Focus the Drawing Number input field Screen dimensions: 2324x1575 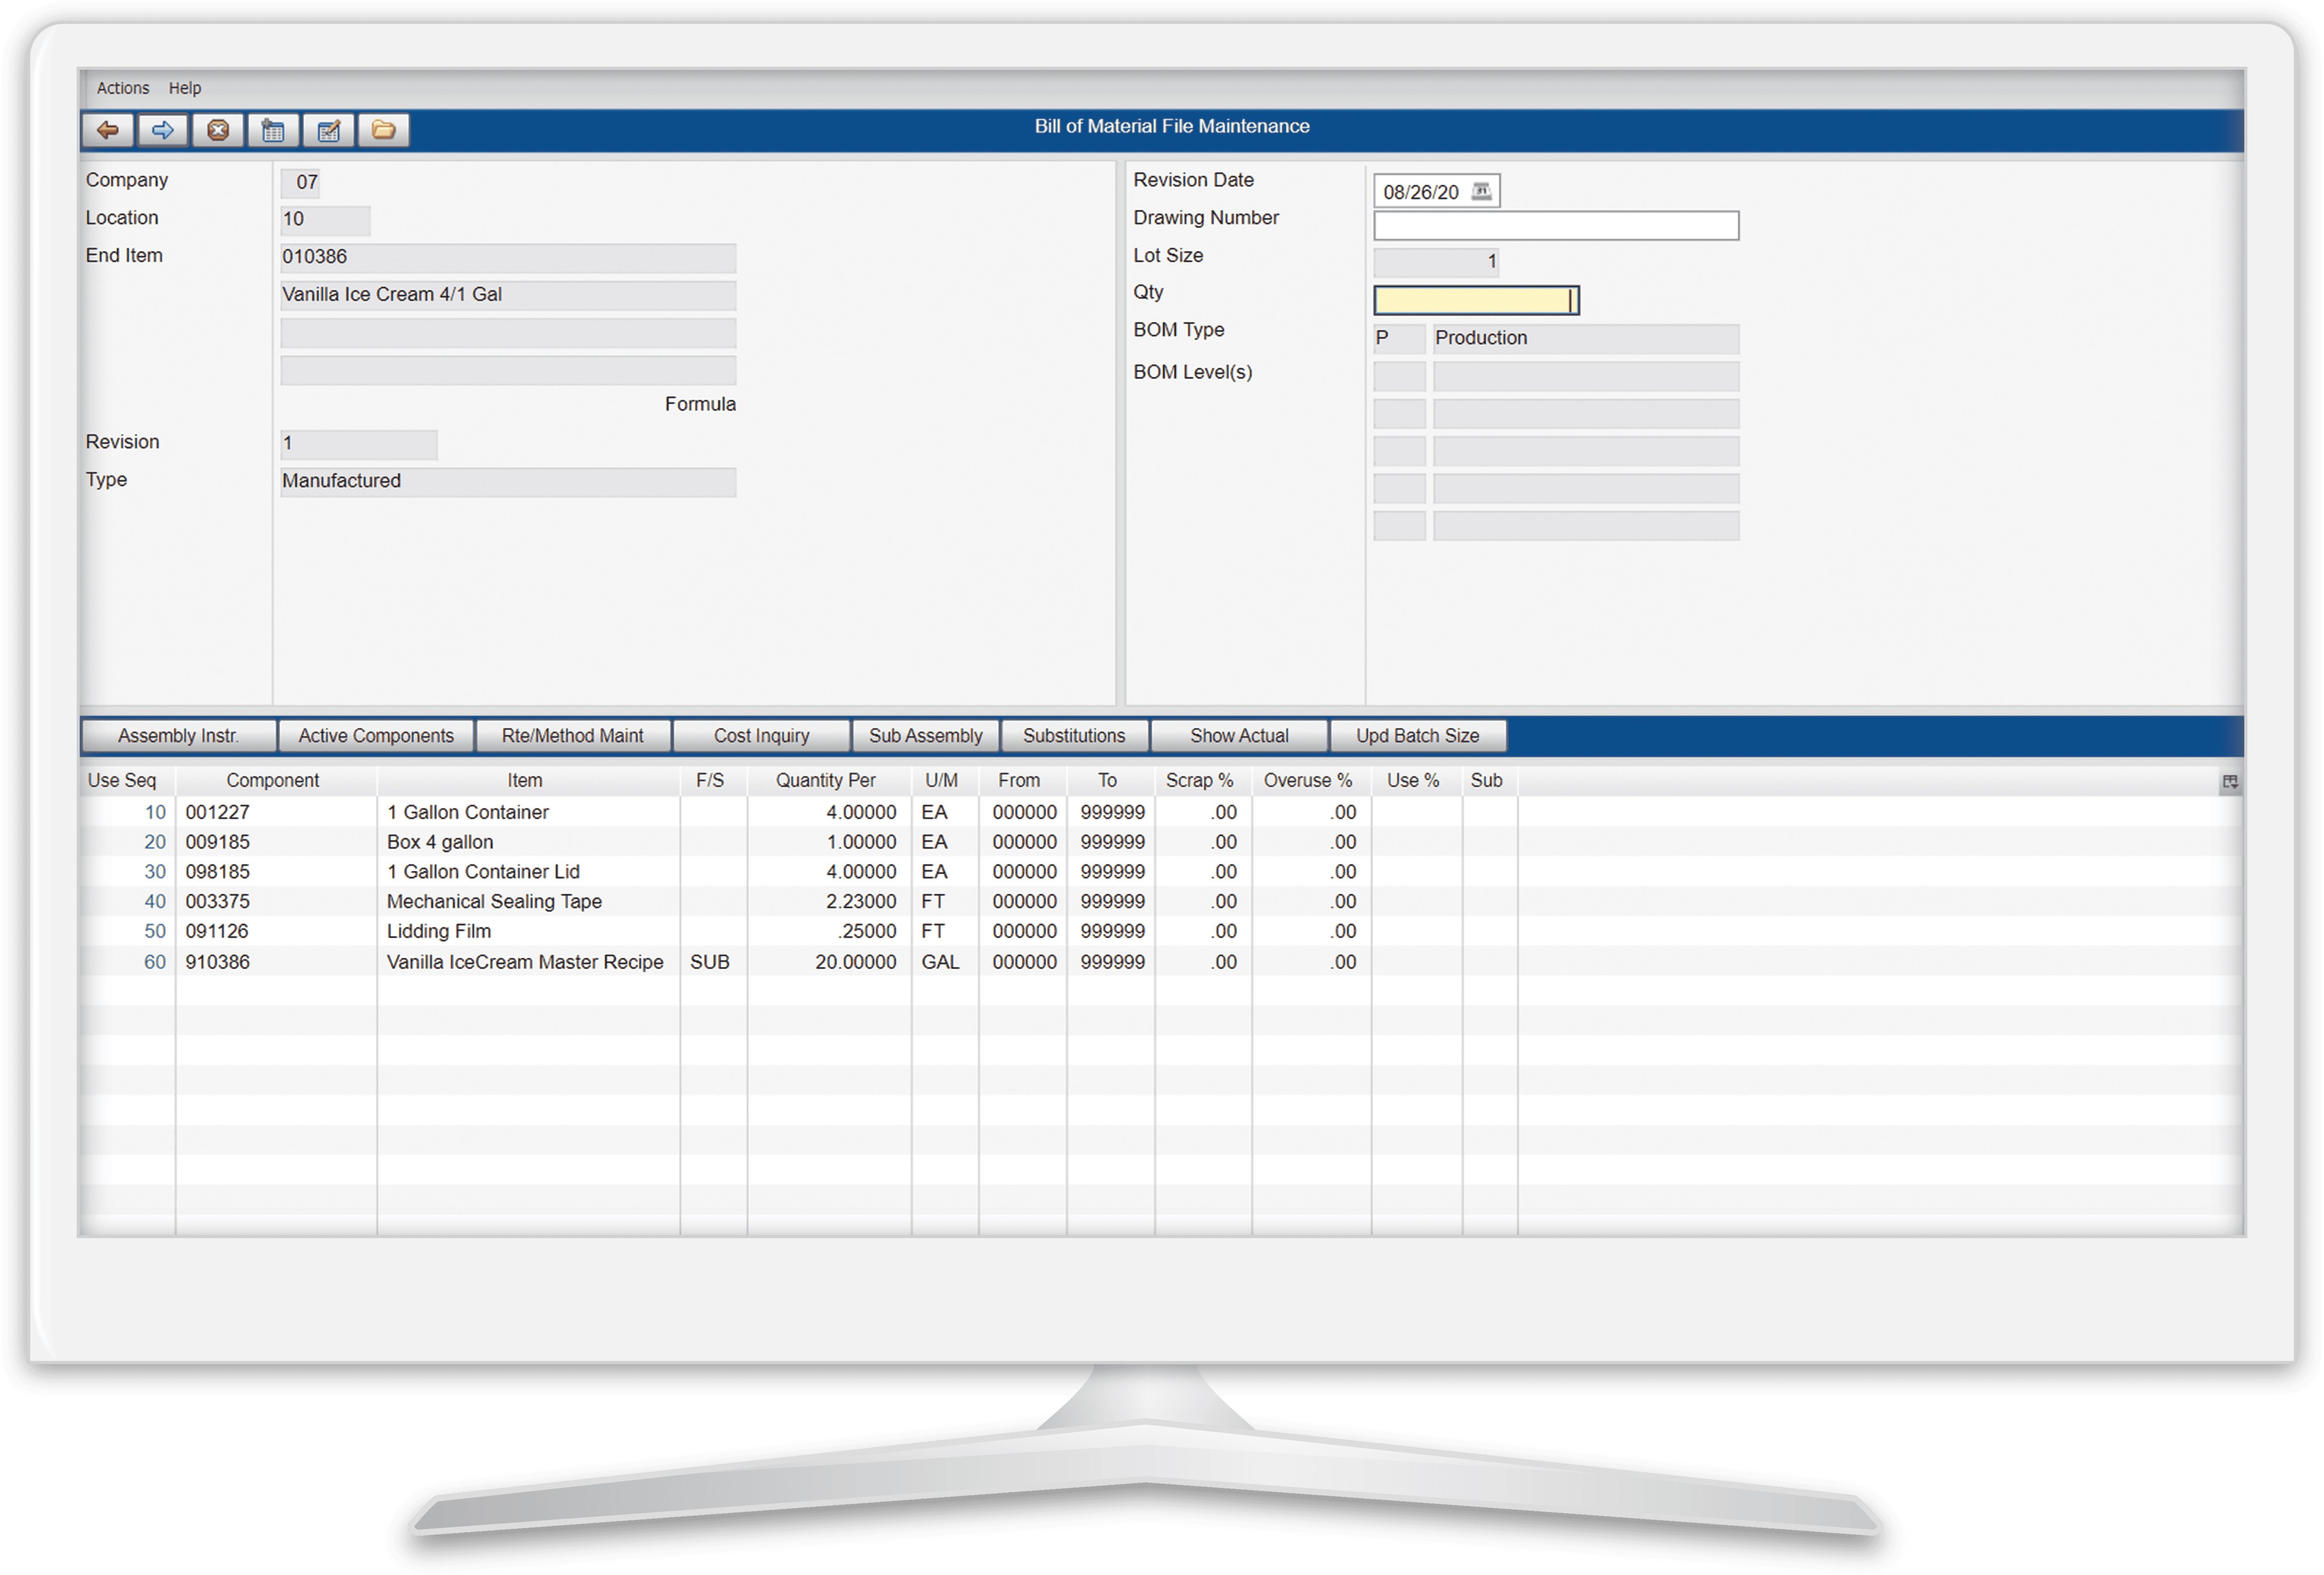pyautogui.click(x=1556, y=226)
